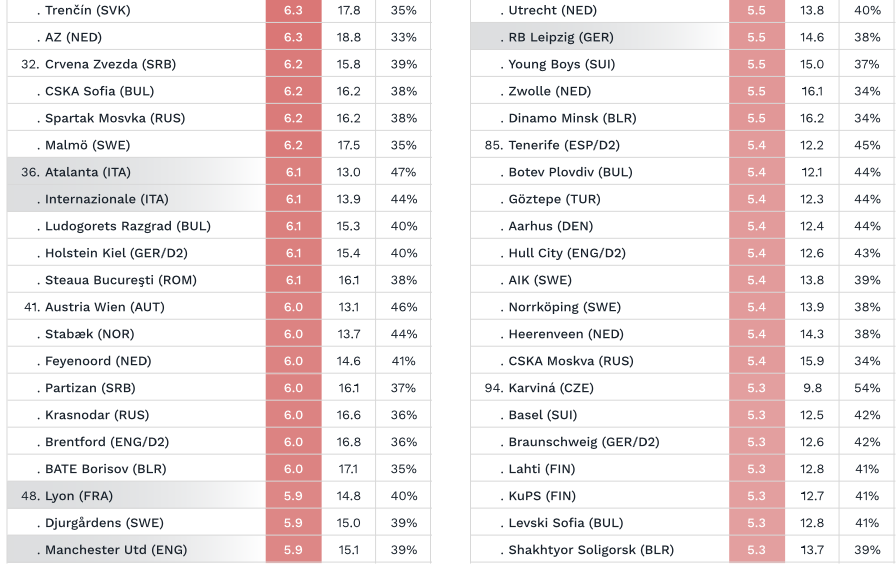Viewport: 896px width, 574px height.
Task: Click the 47% value beside Atalanta
Action: tap(403, 172)
